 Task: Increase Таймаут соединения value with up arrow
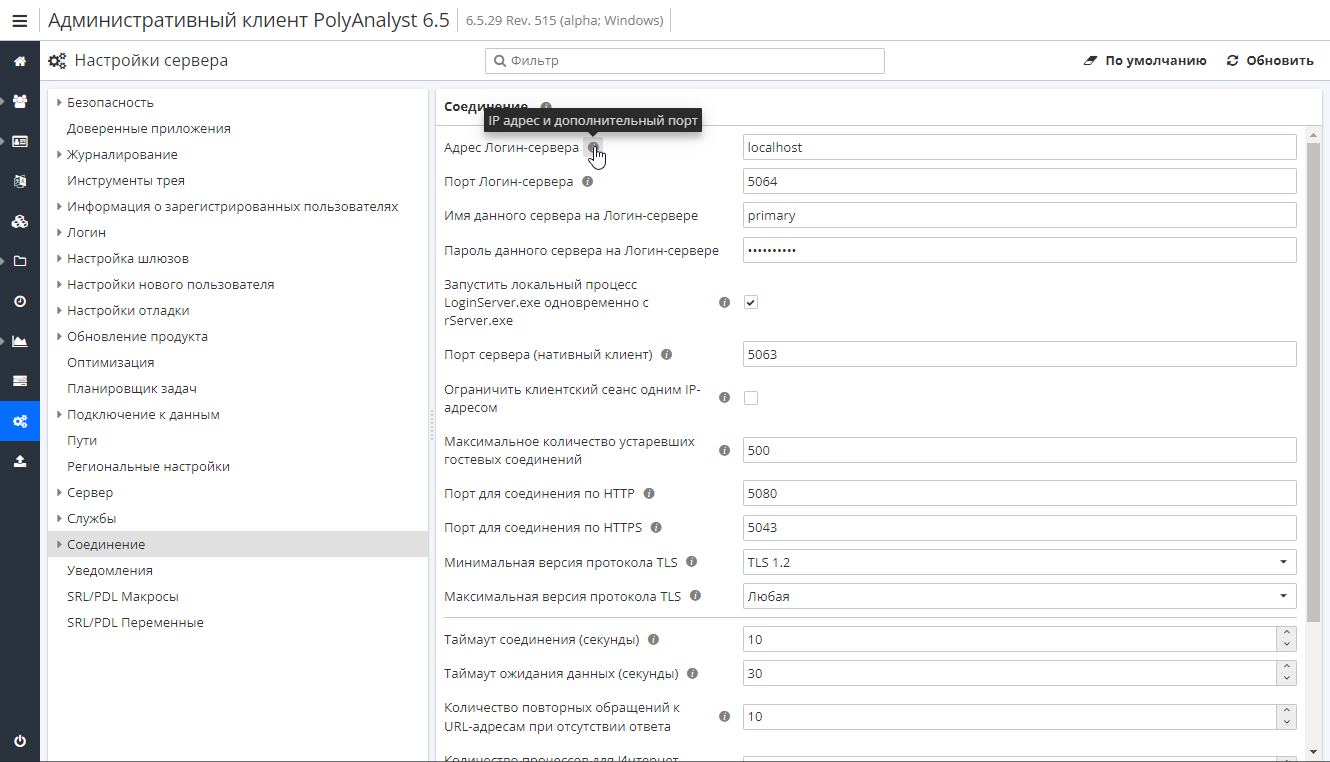(x=1287, y=633)
